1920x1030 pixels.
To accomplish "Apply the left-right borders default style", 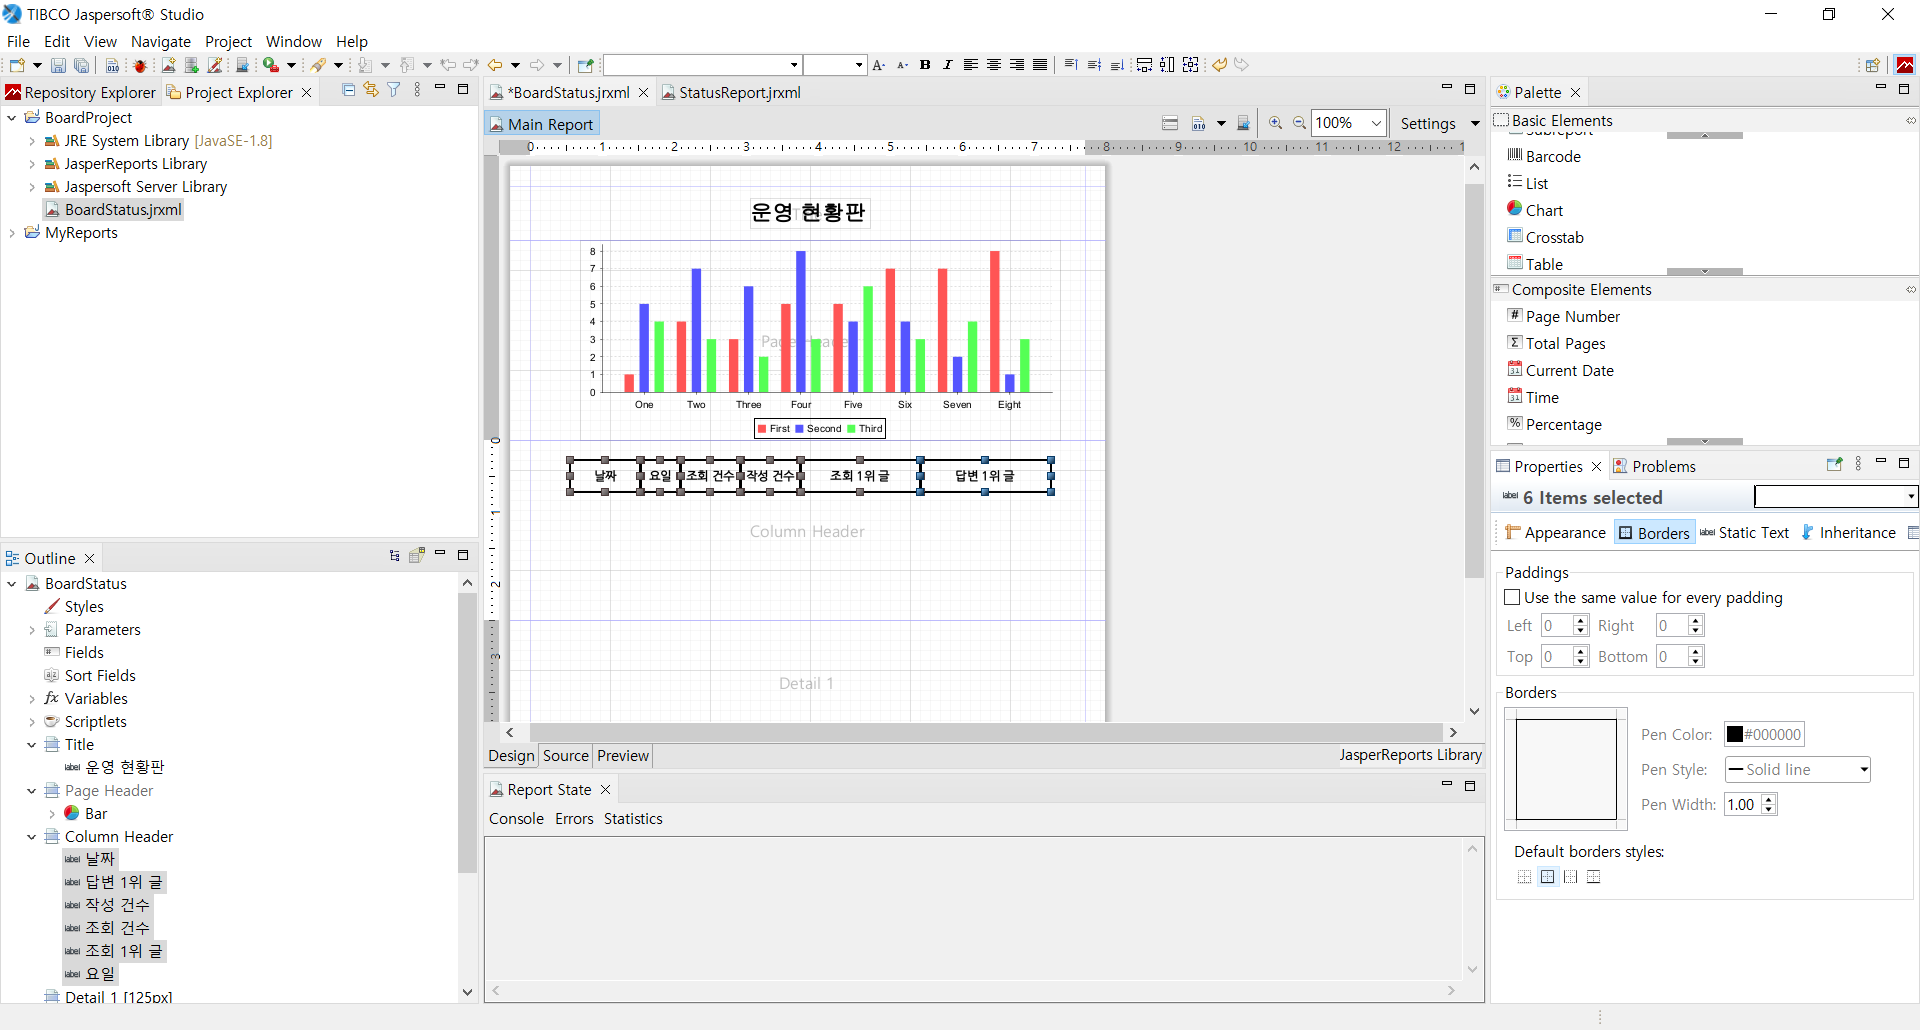I will (1570, 877).
